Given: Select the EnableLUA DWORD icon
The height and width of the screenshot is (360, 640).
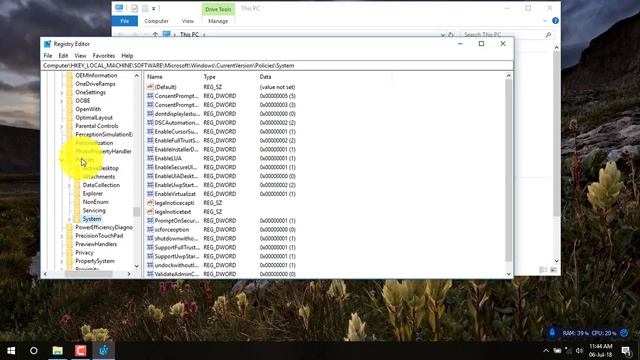Looking at the screenshot, I should tap(150, 158).
